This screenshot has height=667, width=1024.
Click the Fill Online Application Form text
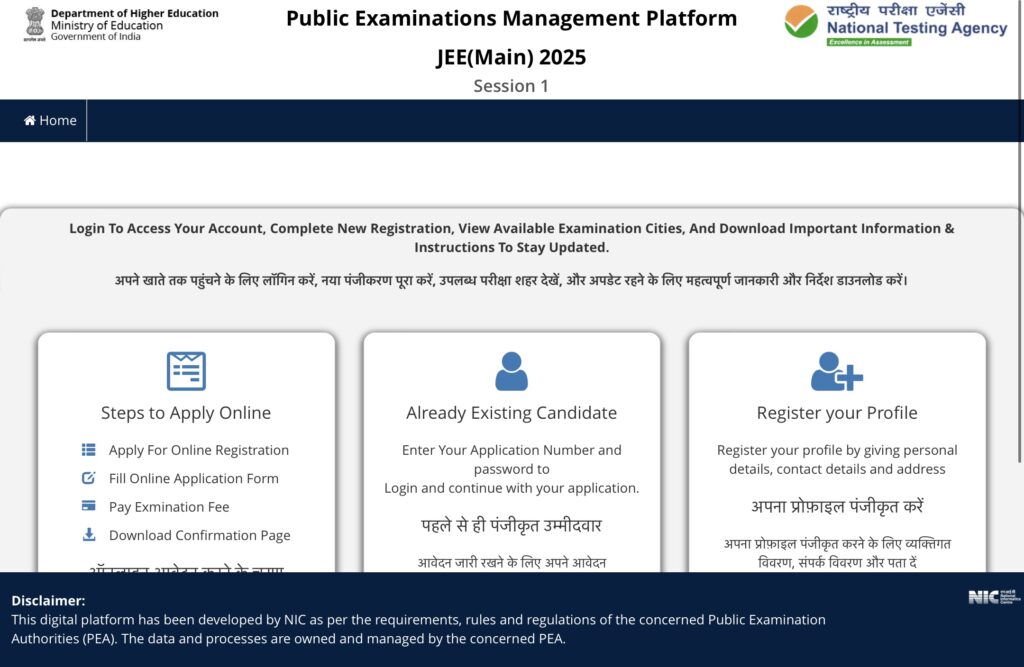tap(193, 478)
